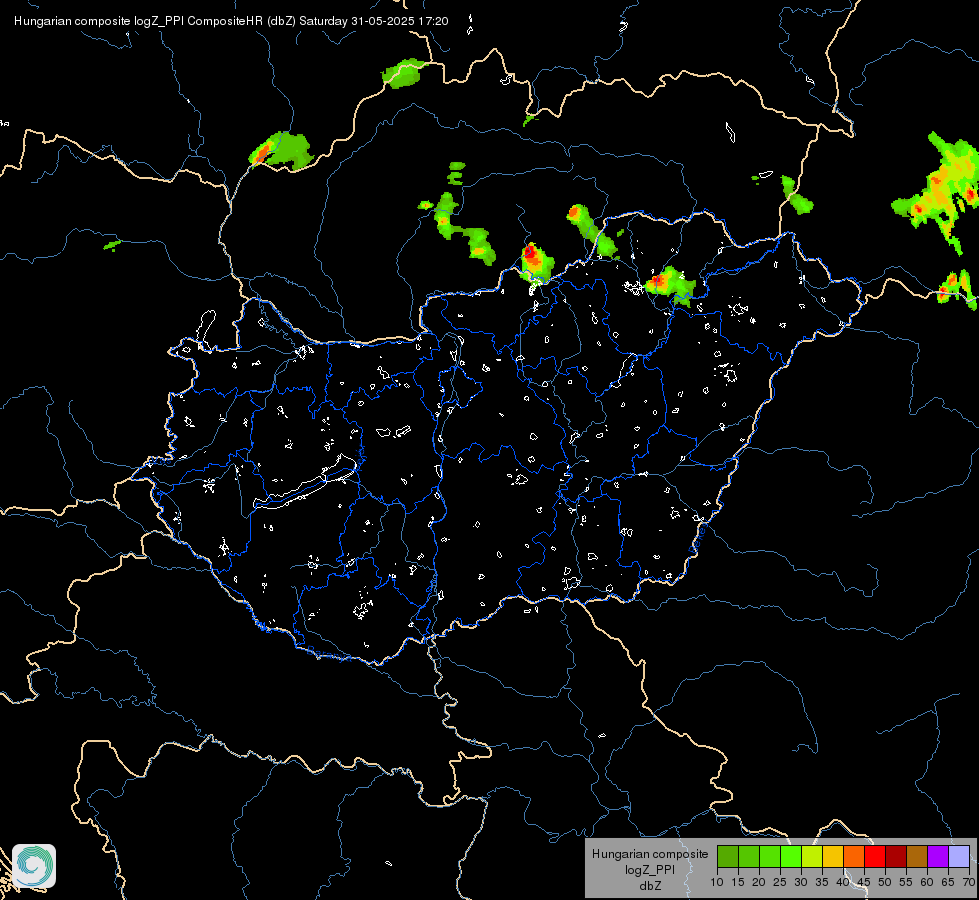Pick the 60–65 dBZ purple swatch
This screenshot has height=900, width=979.
938,856
